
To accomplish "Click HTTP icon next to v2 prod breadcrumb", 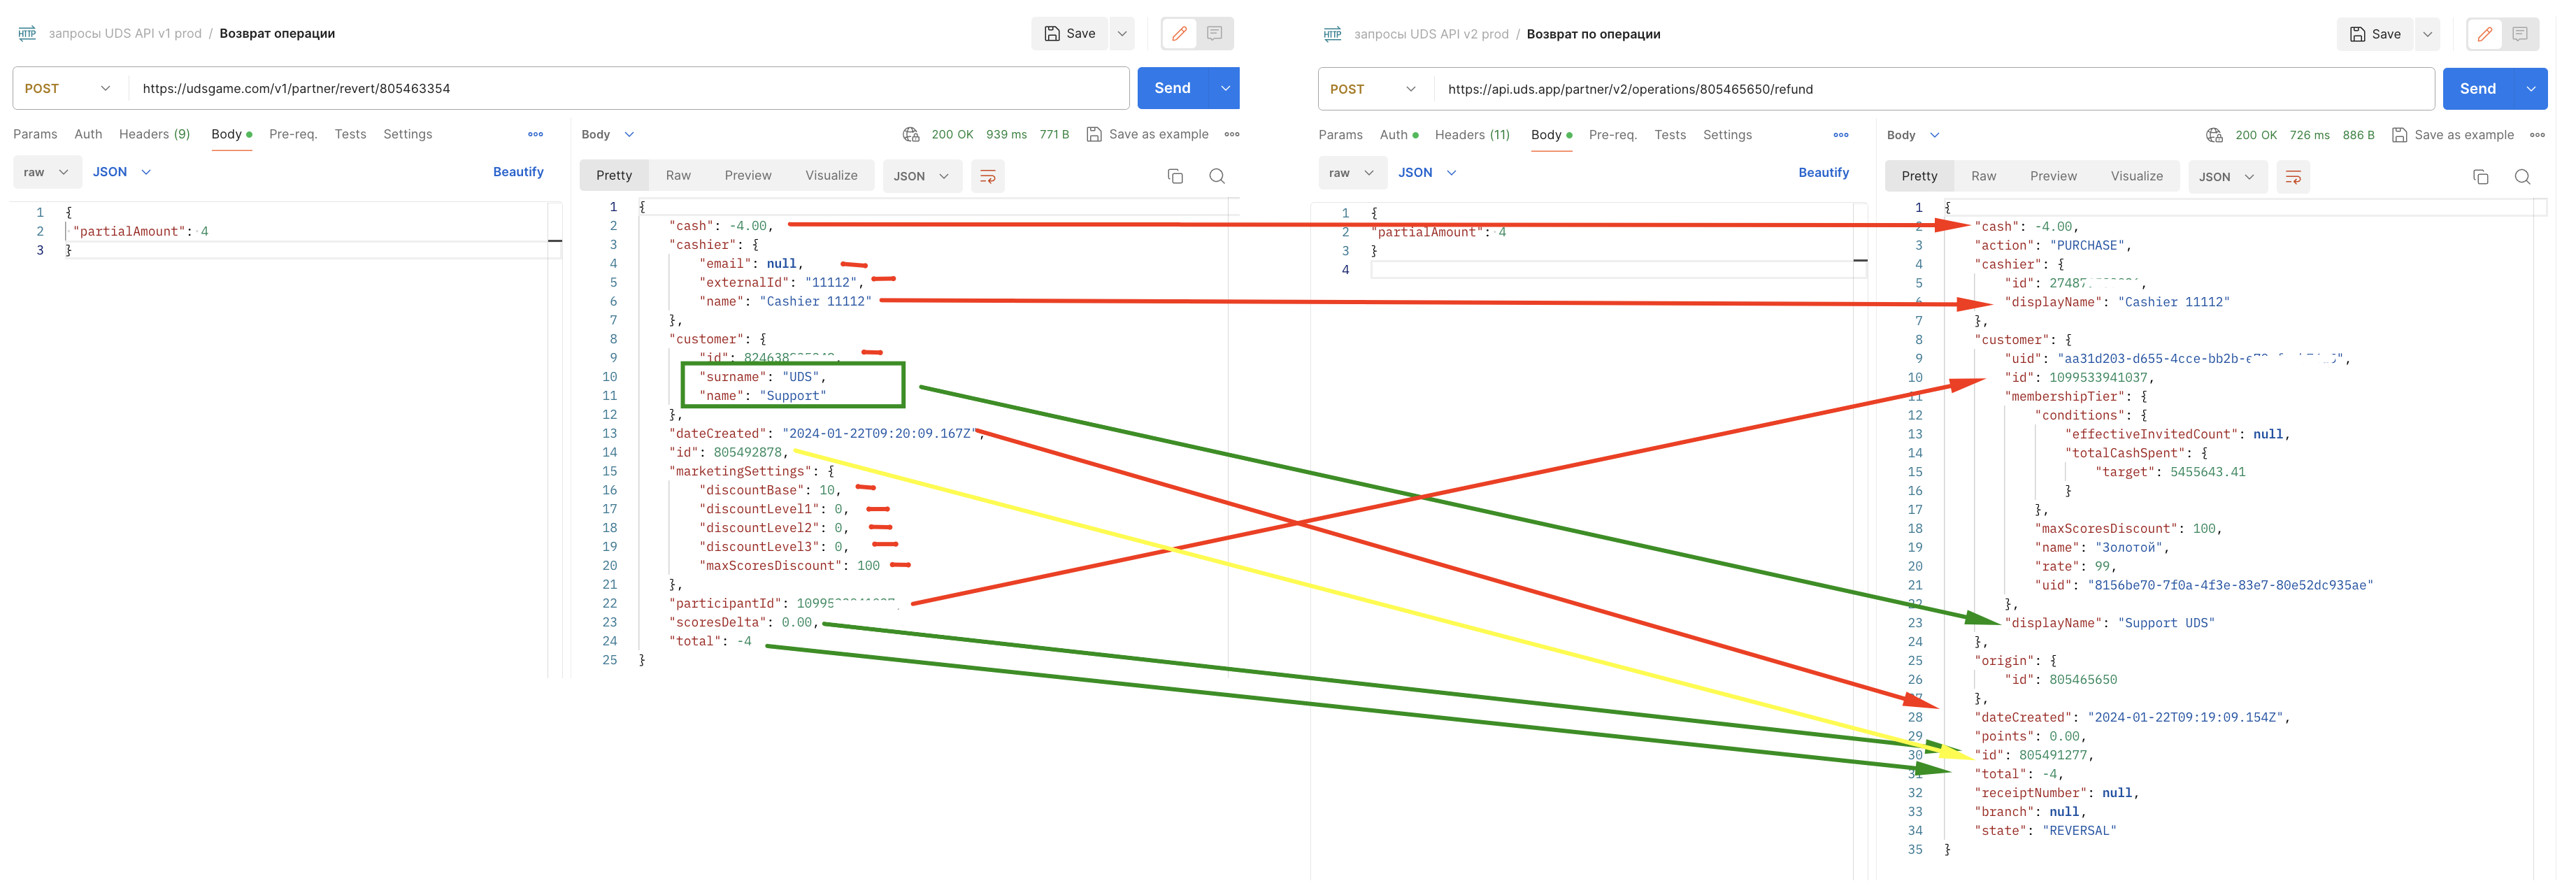I will click(1332, 34).
